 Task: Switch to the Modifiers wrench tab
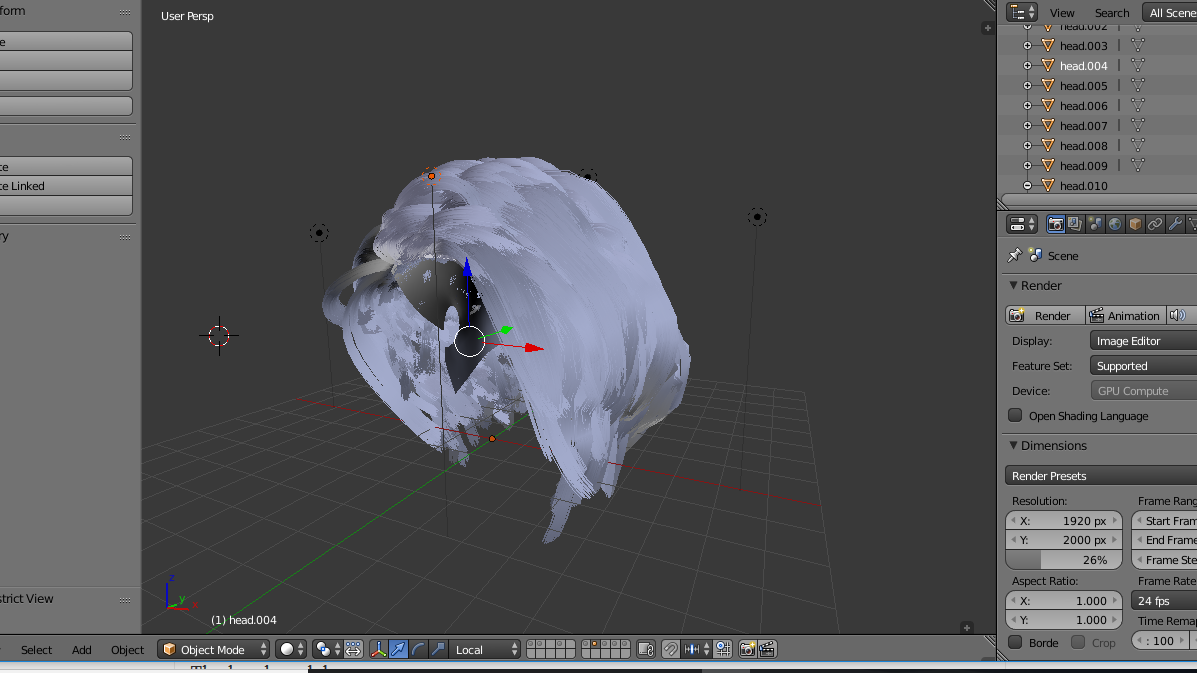[1174, 224]
